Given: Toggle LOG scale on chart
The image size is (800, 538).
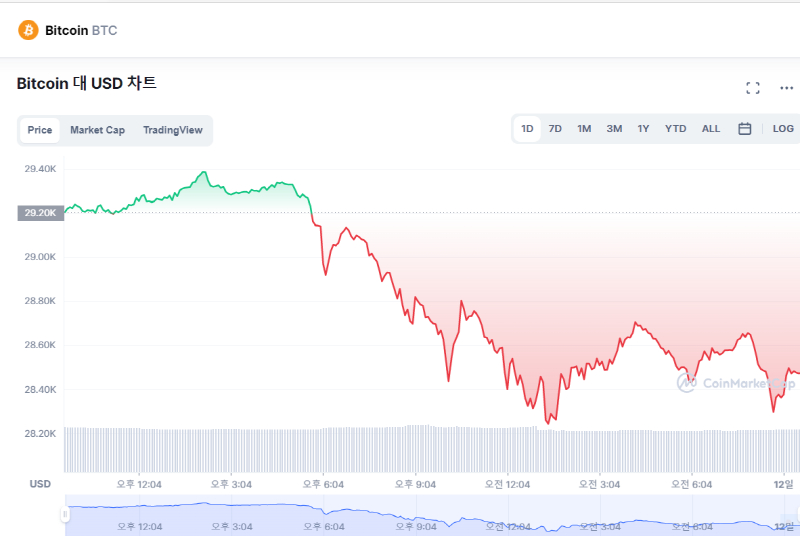Looking at the screenshot, I should coord(783,129).
